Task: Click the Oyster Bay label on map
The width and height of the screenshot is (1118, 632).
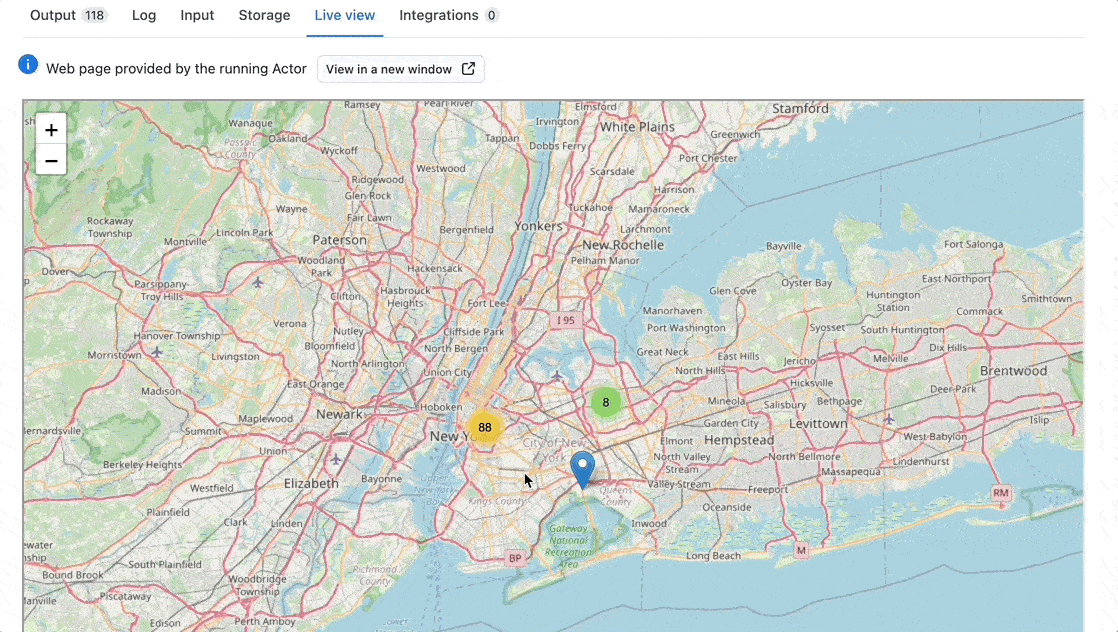Action: click(x=806, y=283)
